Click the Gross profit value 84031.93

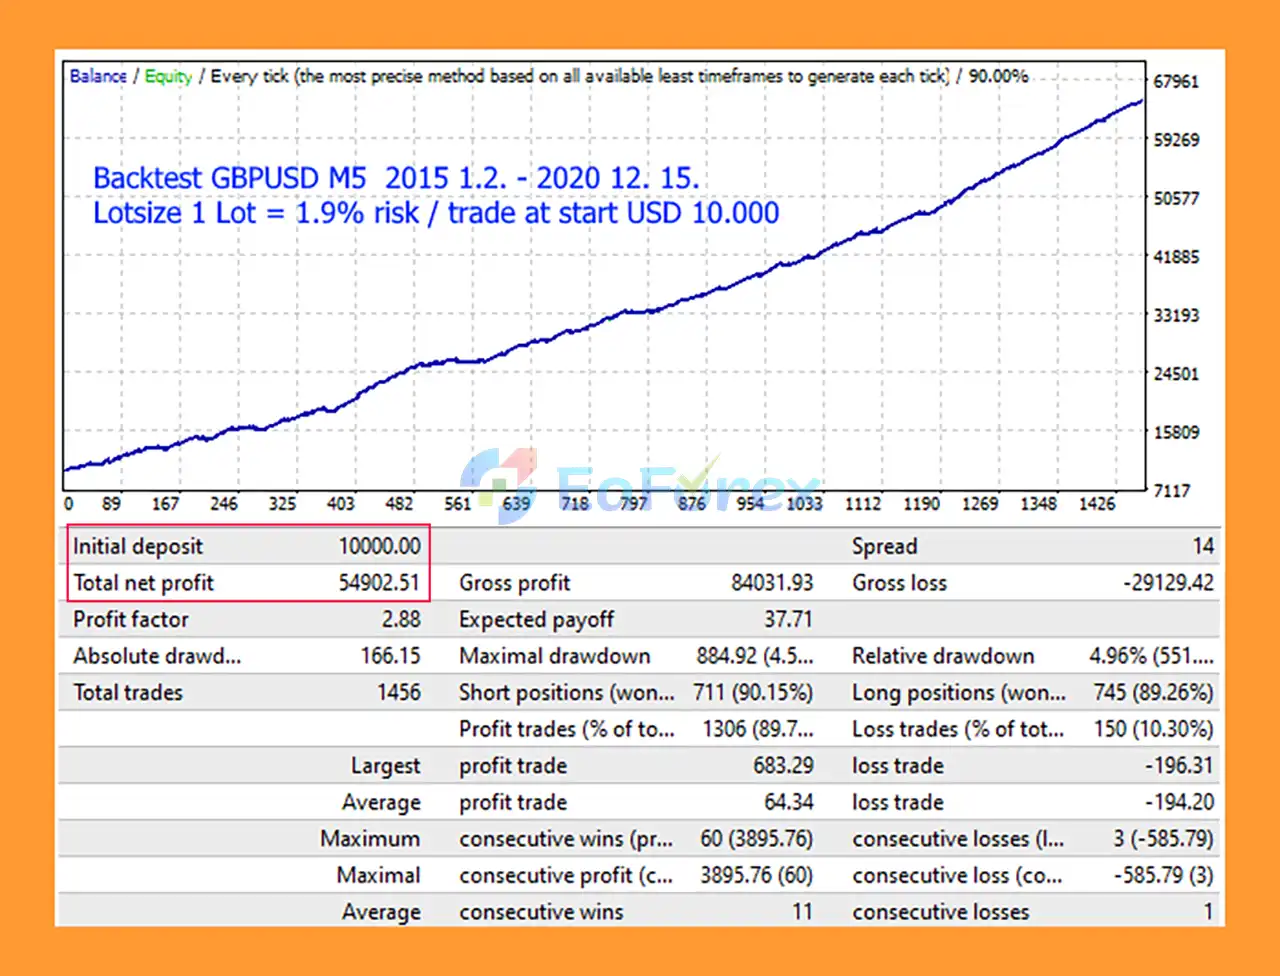coord(772,583)
